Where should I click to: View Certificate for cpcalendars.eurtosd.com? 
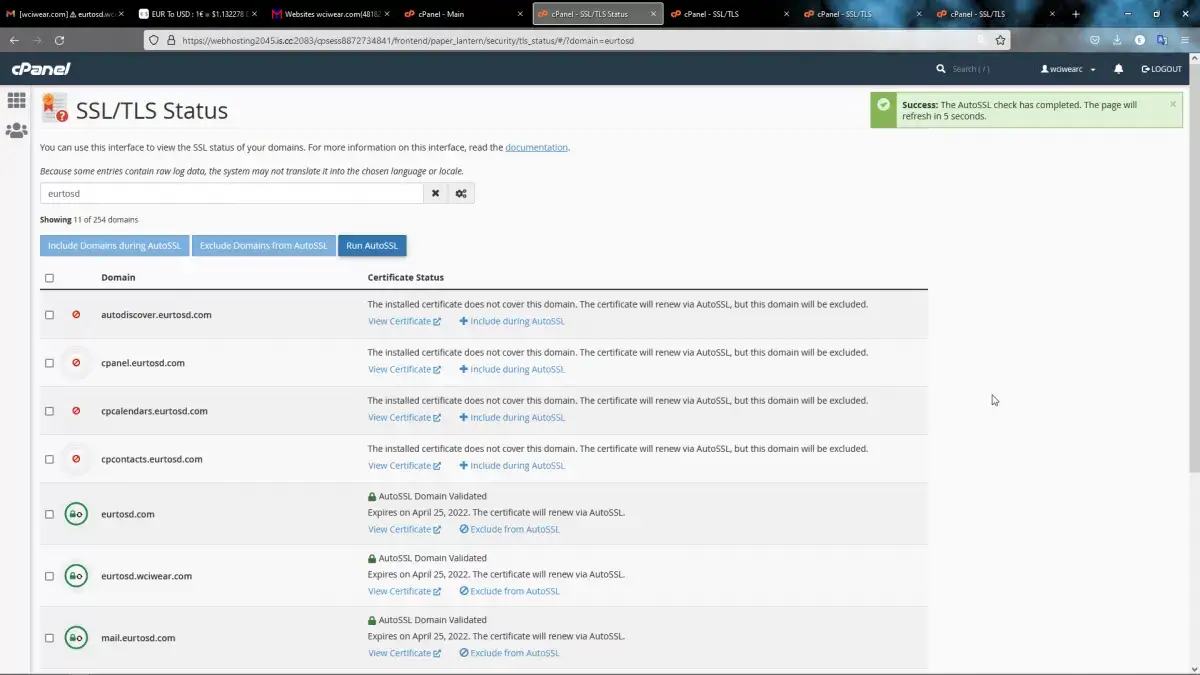pyautogui.click(x=404, y=417)
